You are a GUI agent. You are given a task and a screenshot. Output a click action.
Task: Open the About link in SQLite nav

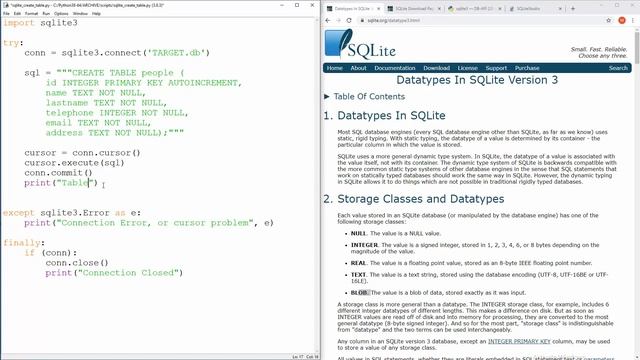coord(358,68)
